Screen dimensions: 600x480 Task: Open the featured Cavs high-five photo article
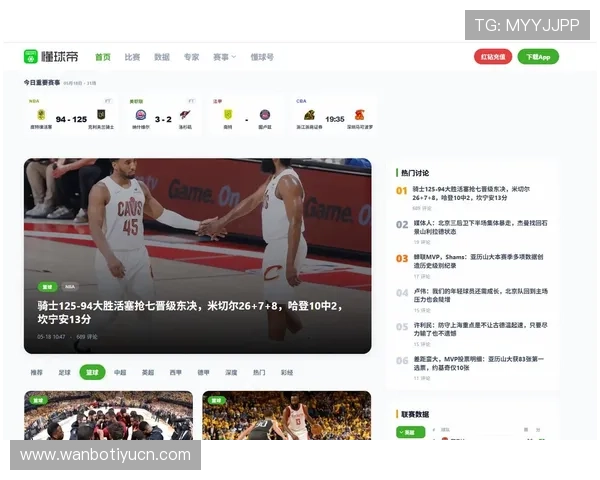click(x=197, y=256)
